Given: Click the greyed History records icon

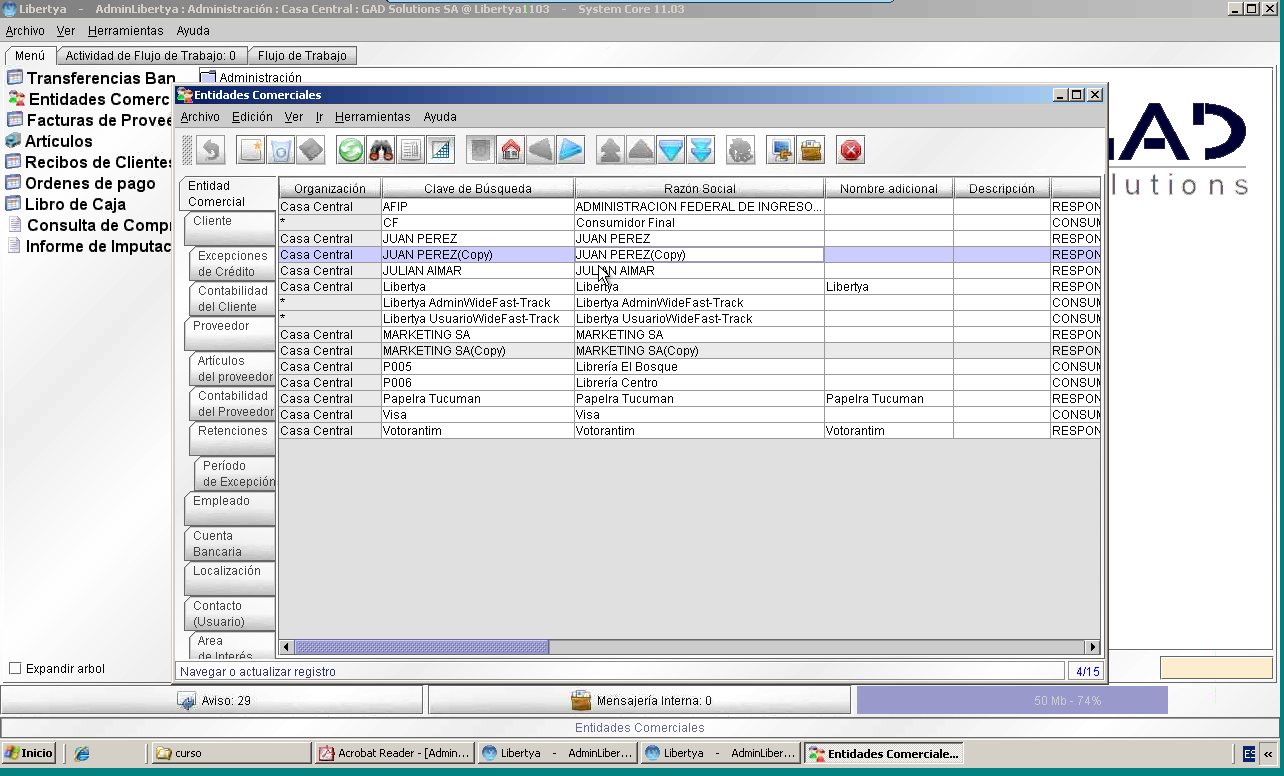Looking at the screenshot, I should pyautogui.click(x=481, y=150).
